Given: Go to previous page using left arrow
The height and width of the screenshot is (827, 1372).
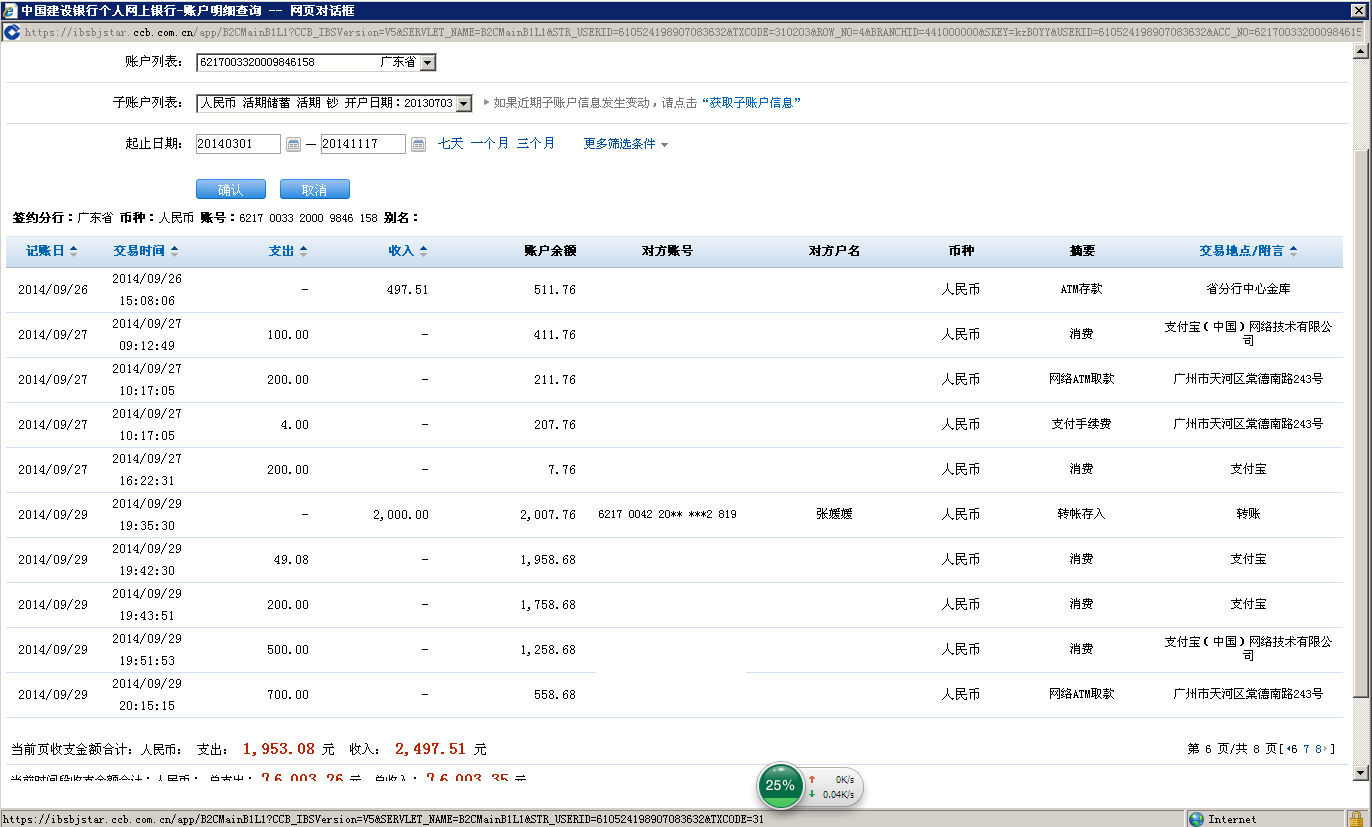Looking at the screenshot, I should [1291, 749].
